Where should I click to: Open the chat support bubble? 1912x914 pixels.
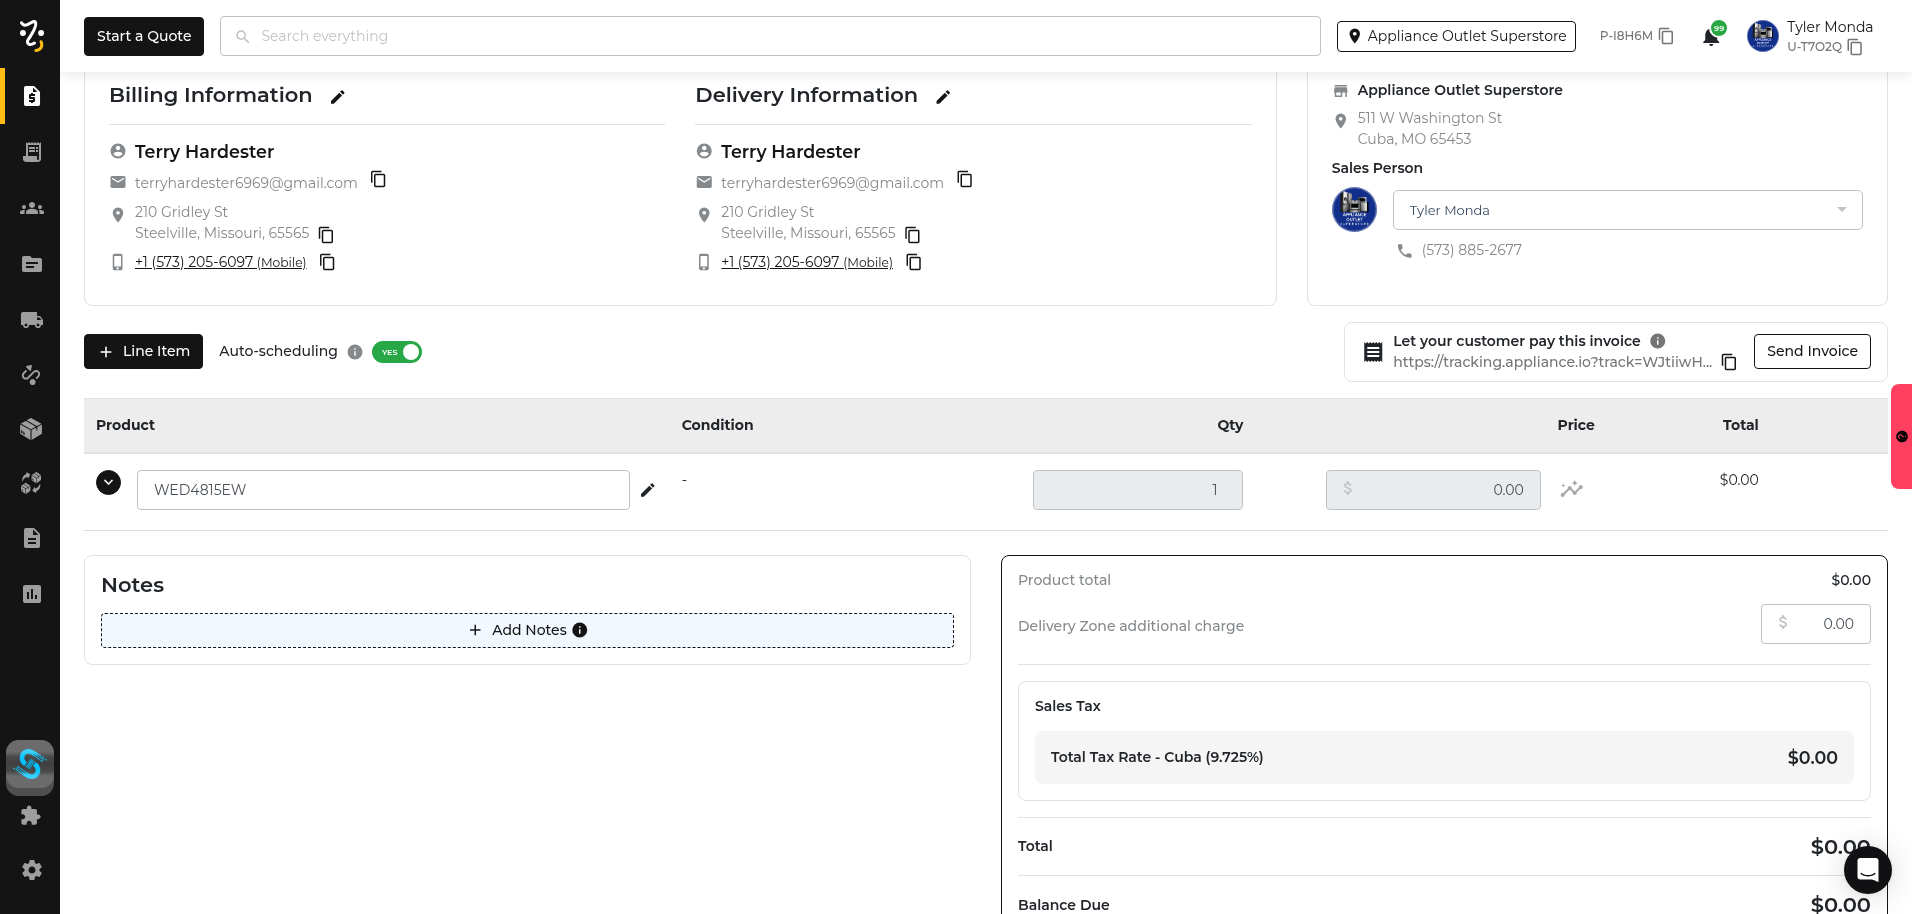1867,870
